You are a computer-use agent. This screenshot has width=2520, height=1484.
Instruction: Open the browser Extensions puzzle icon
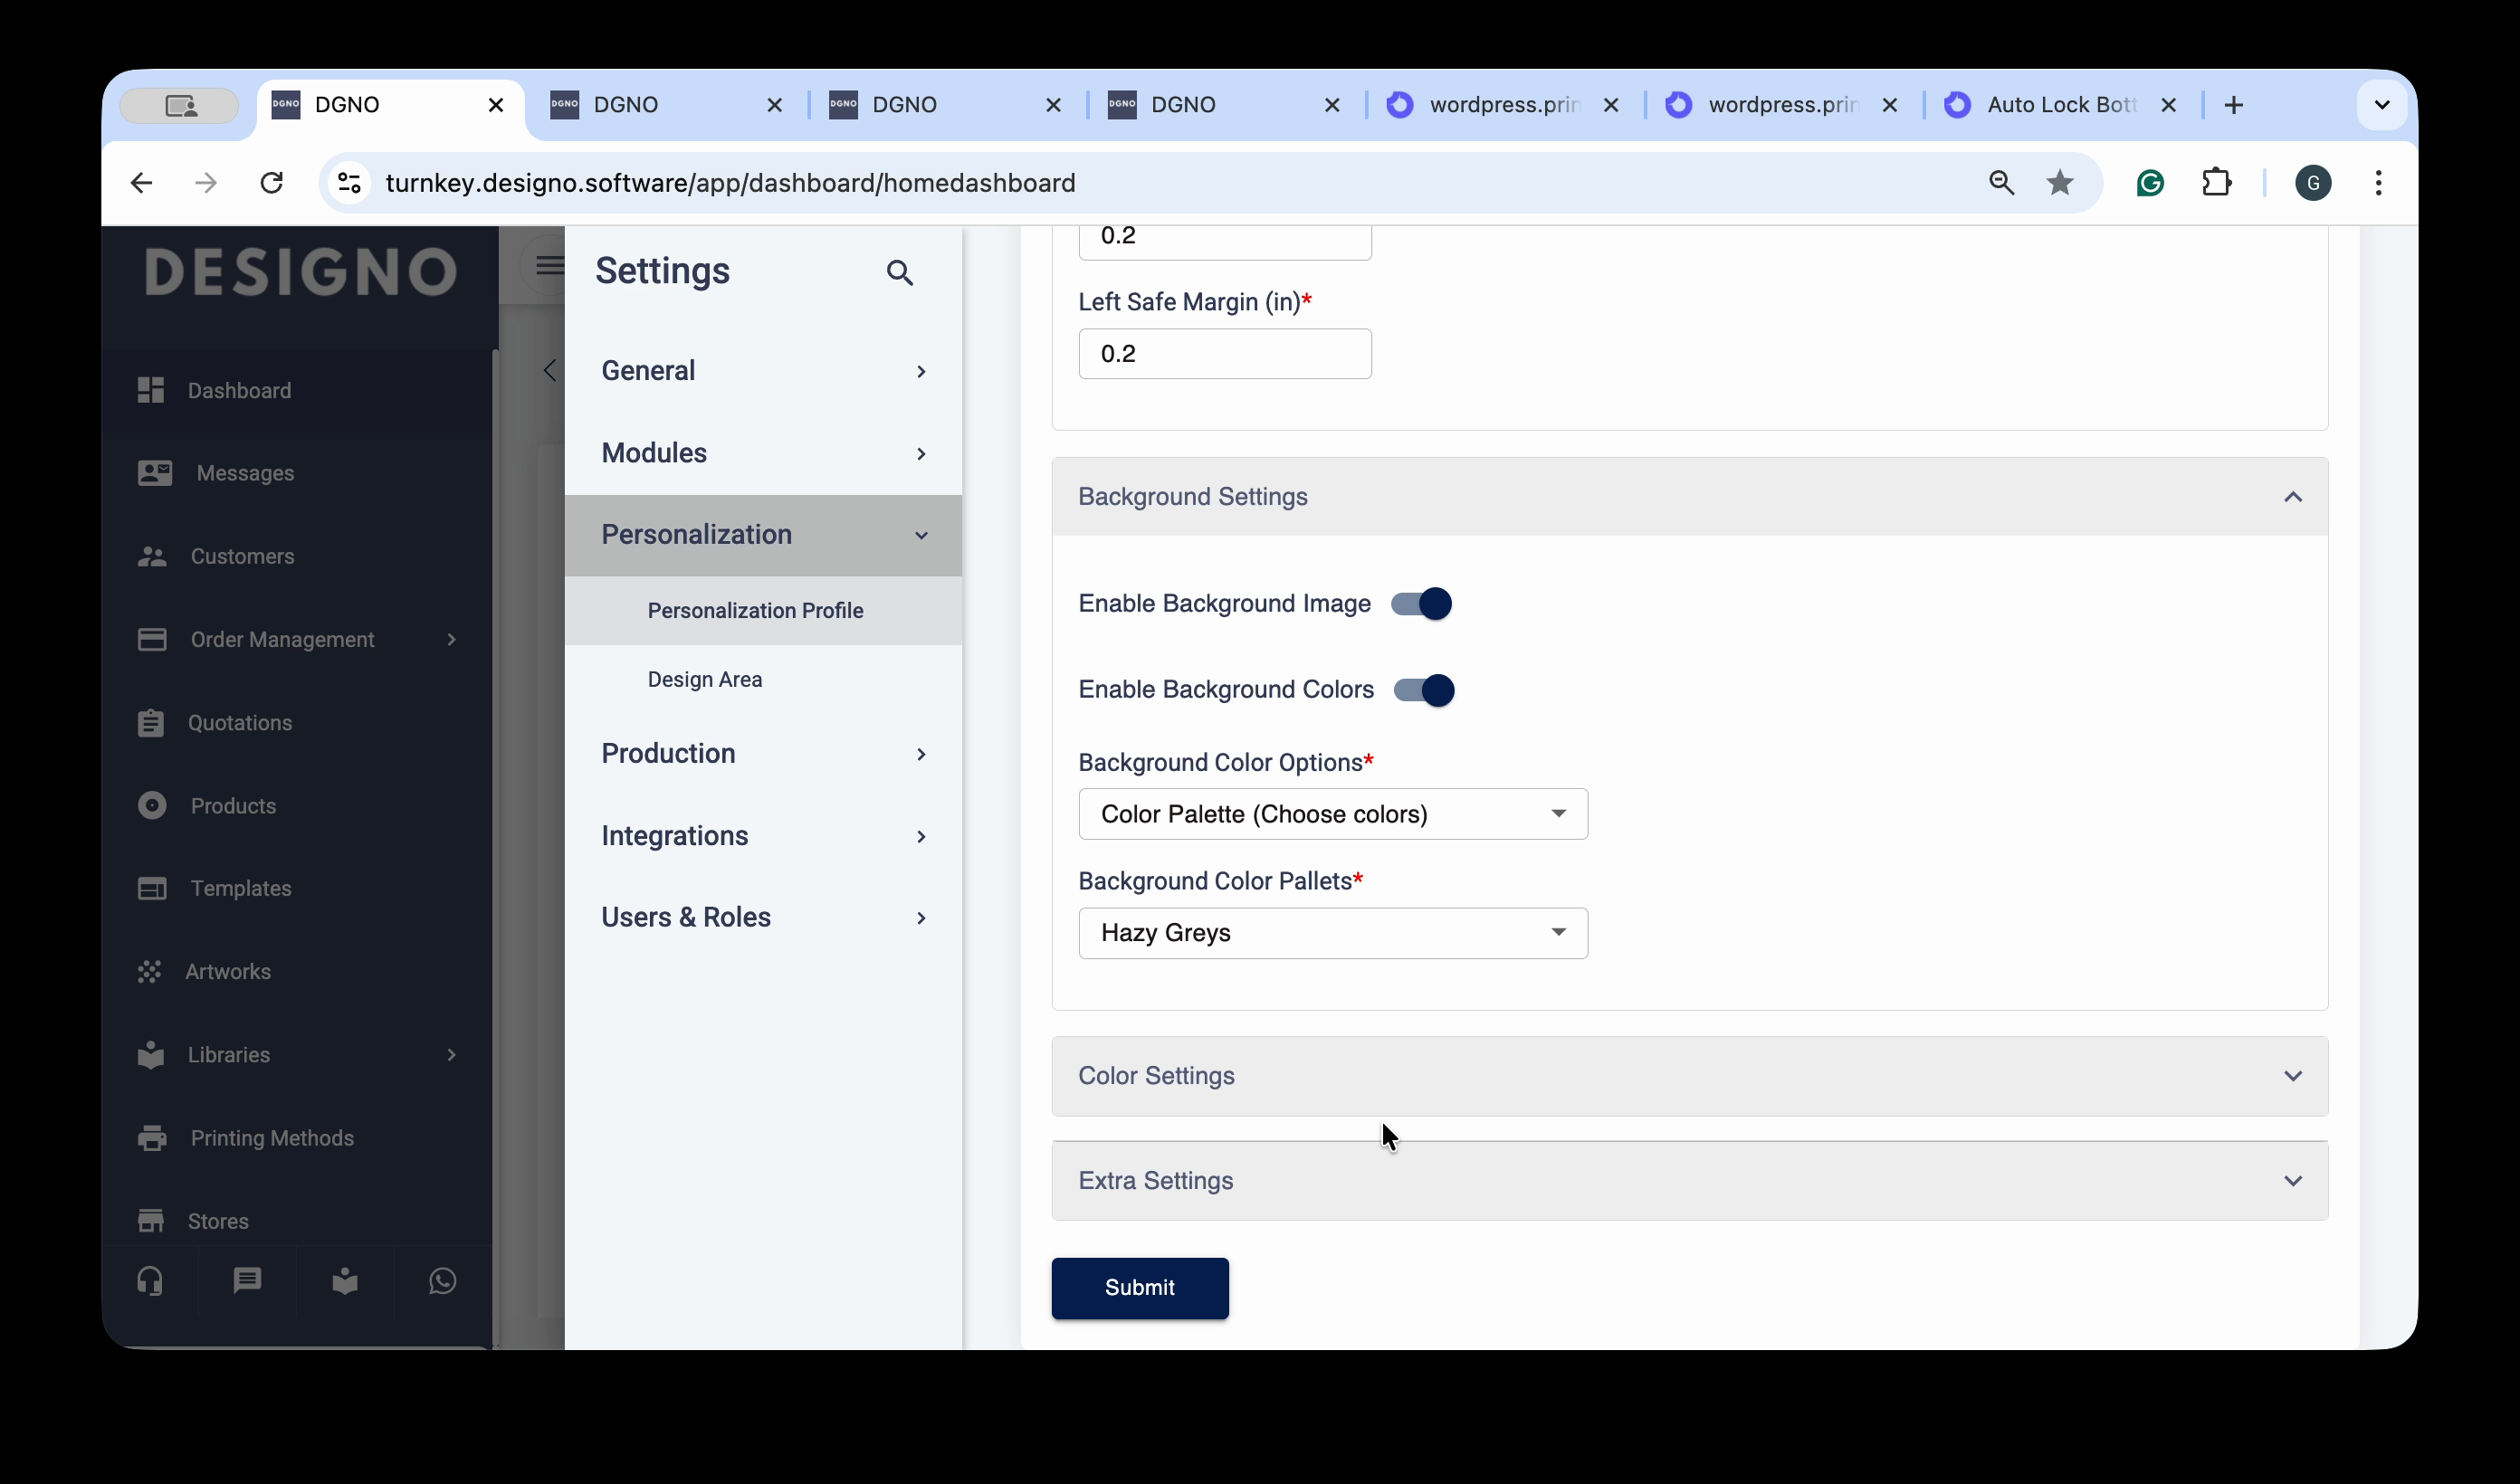2216,183
